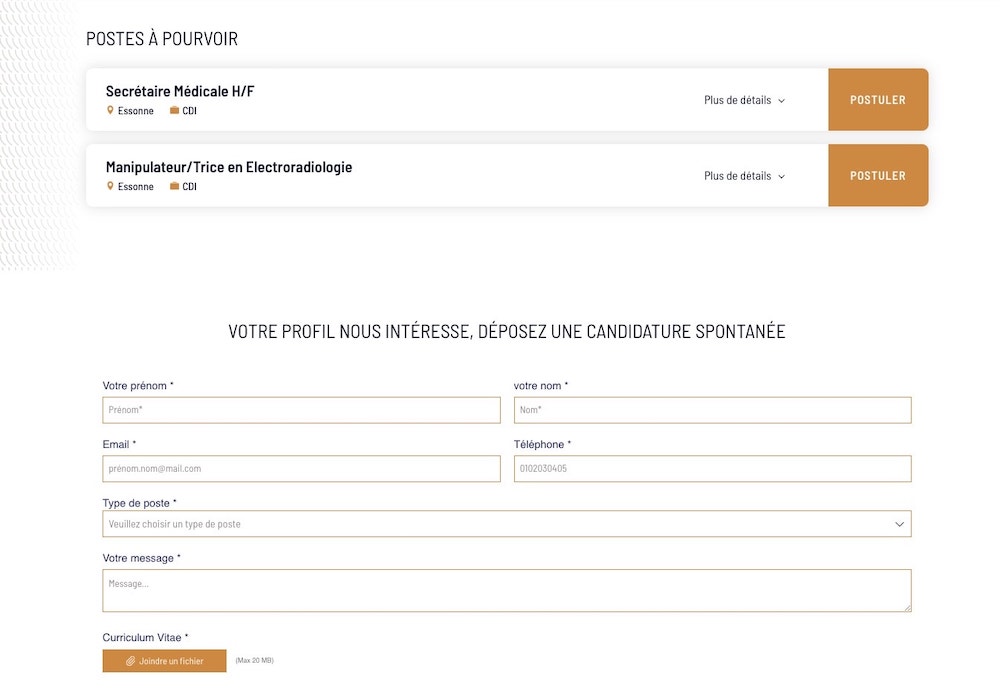
Task: Click into the Email input field
Action: (x=301, y=469)
